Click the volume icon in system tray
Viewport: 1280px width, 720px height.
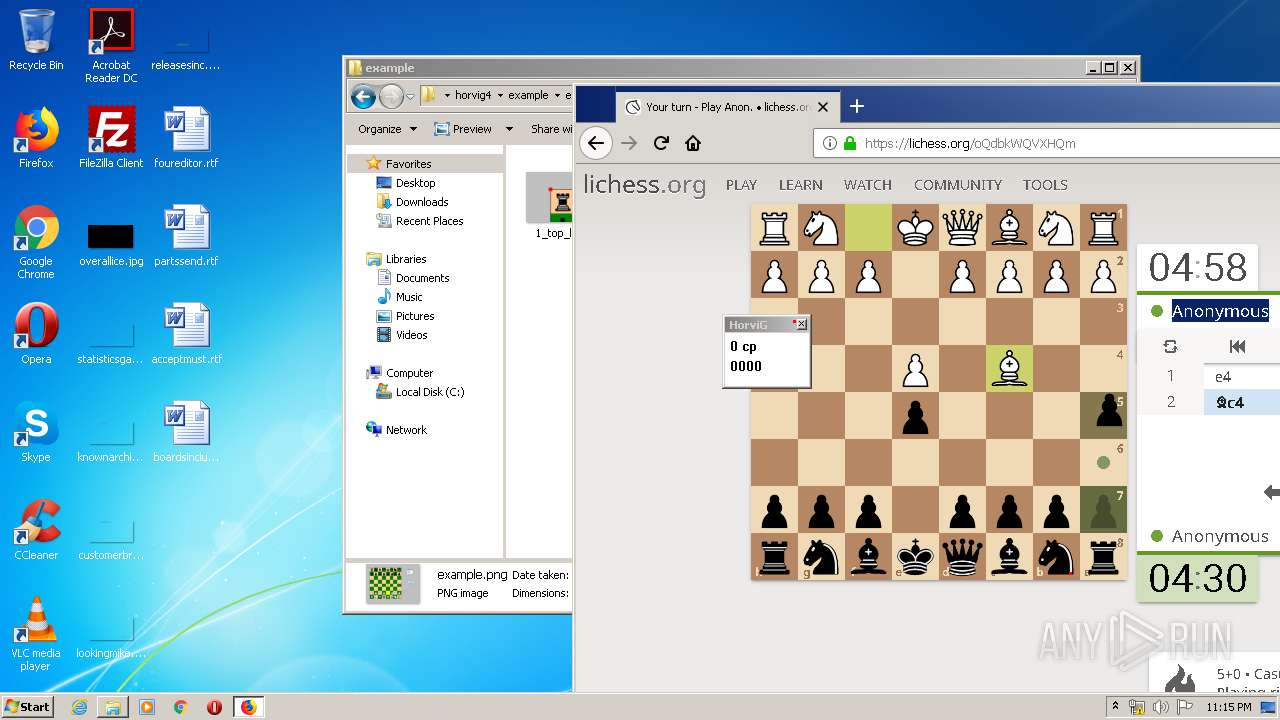(x=1160, y=707)
